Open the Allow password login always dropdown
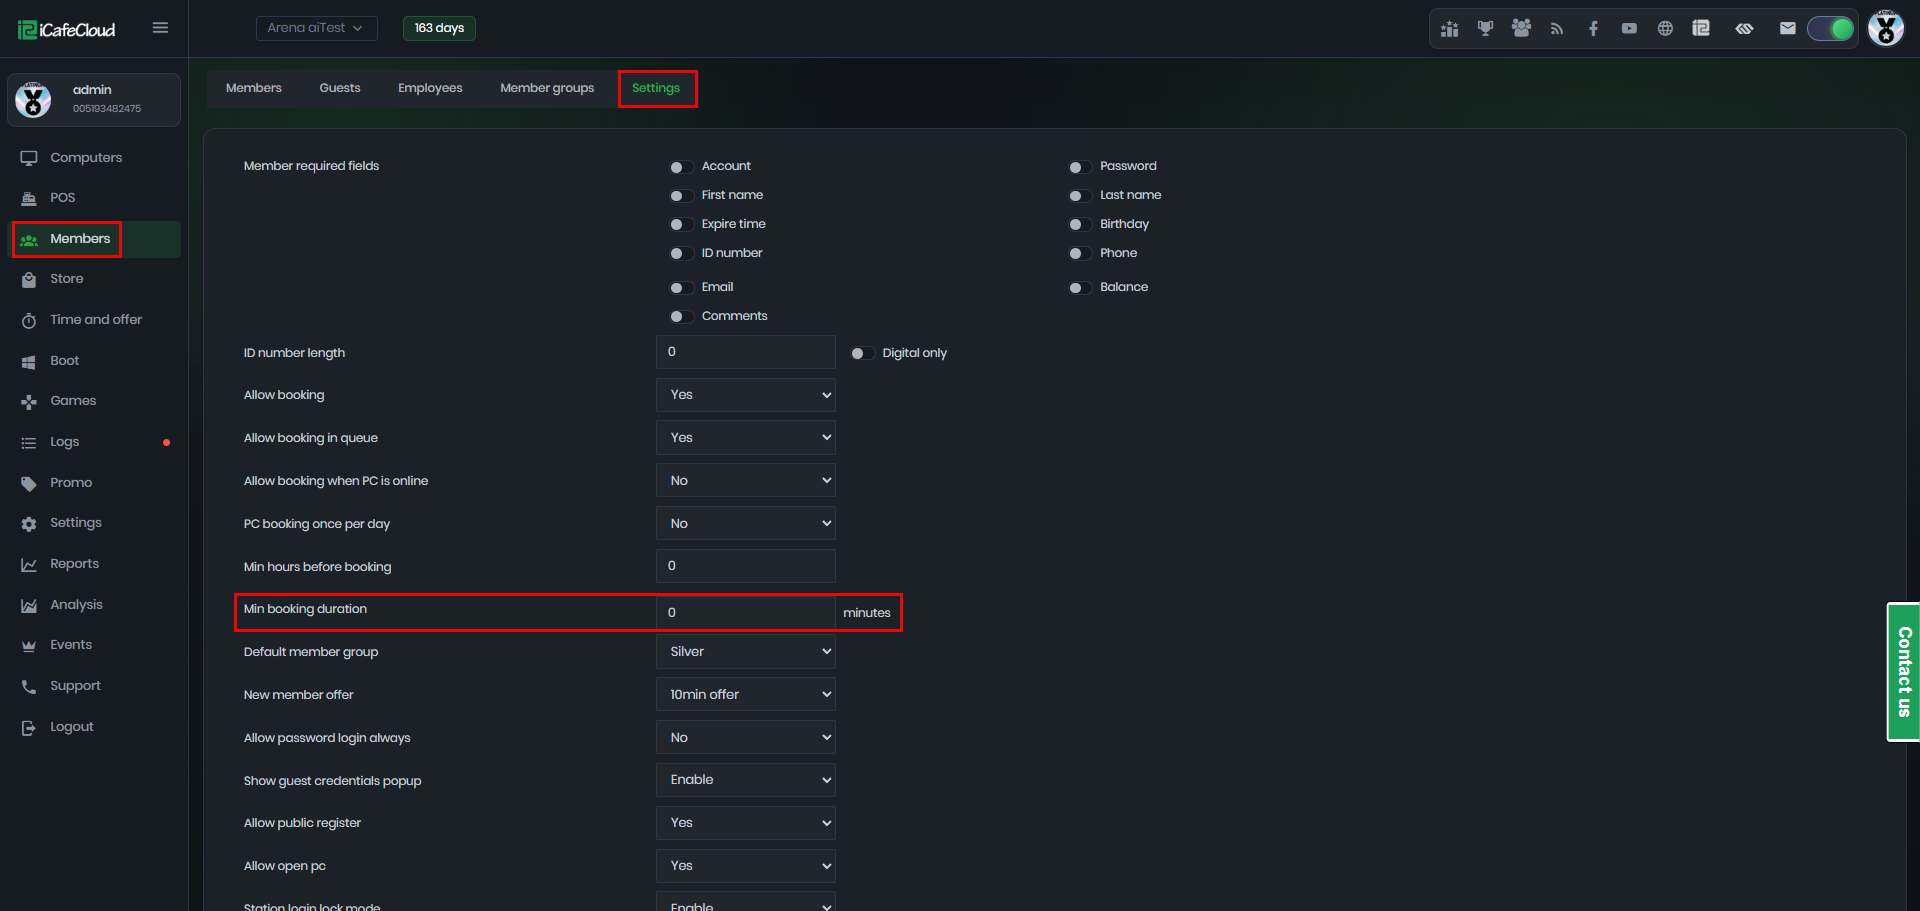Screen dimensions: 1920x911 point(745,738)
